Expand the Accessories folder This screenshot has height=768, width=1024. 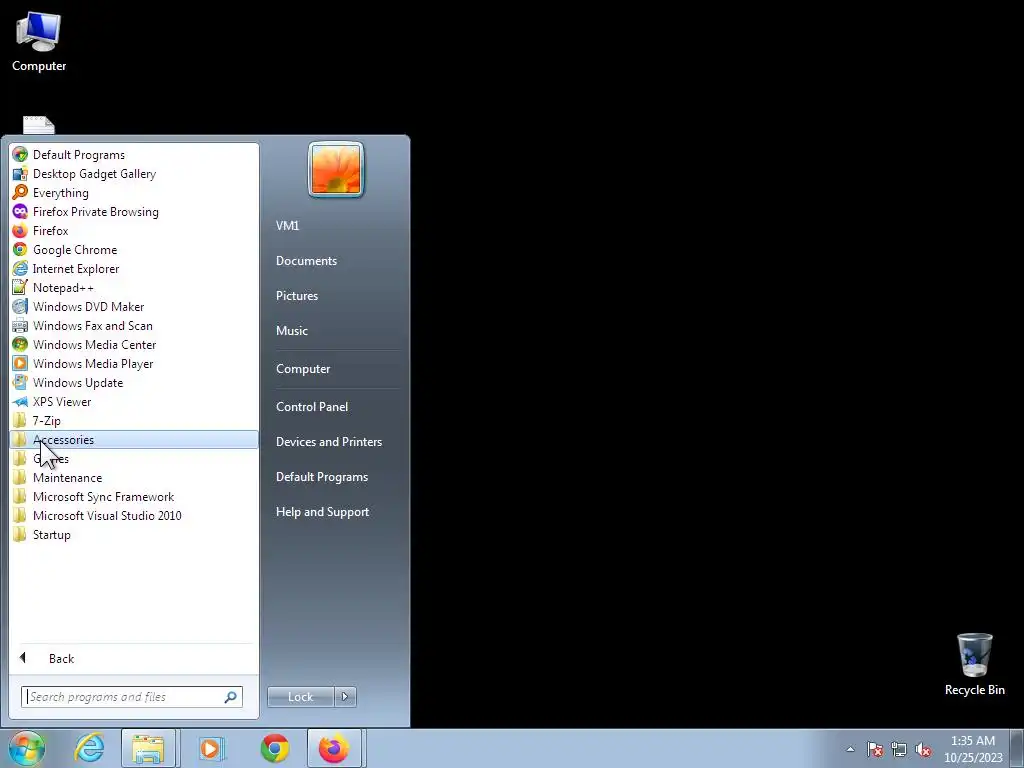click(x=134, y=440)
